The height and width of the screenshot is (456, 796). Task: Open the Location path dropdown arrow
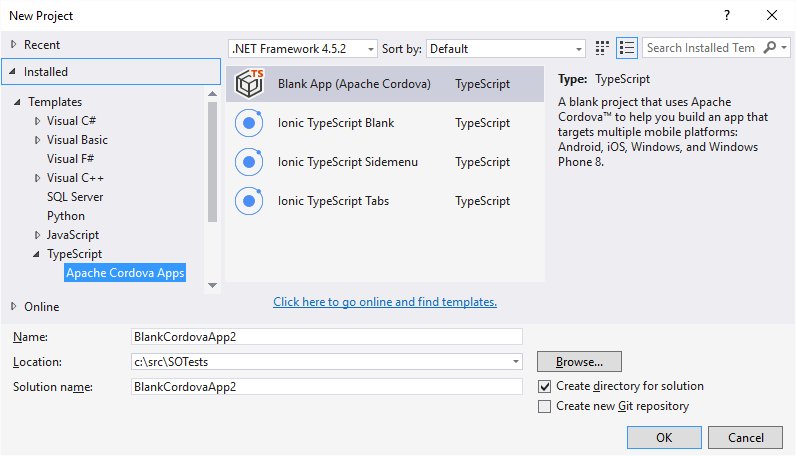click(x=515, y=362)
